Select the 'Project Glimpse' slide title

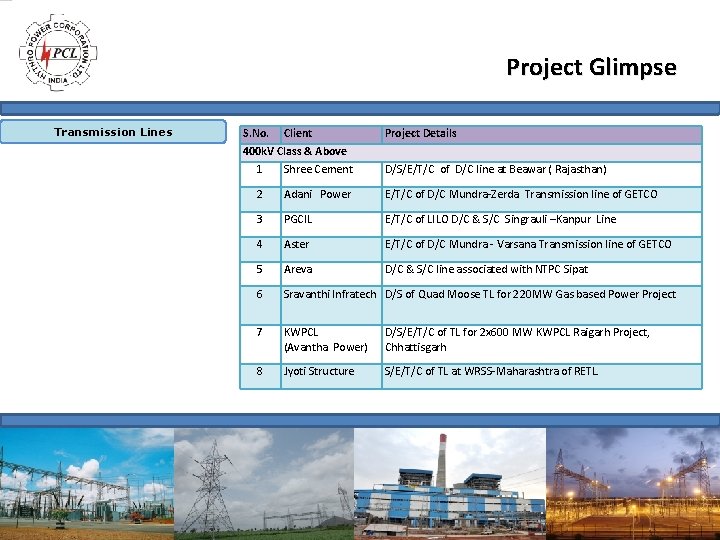(x=591, y=68)
